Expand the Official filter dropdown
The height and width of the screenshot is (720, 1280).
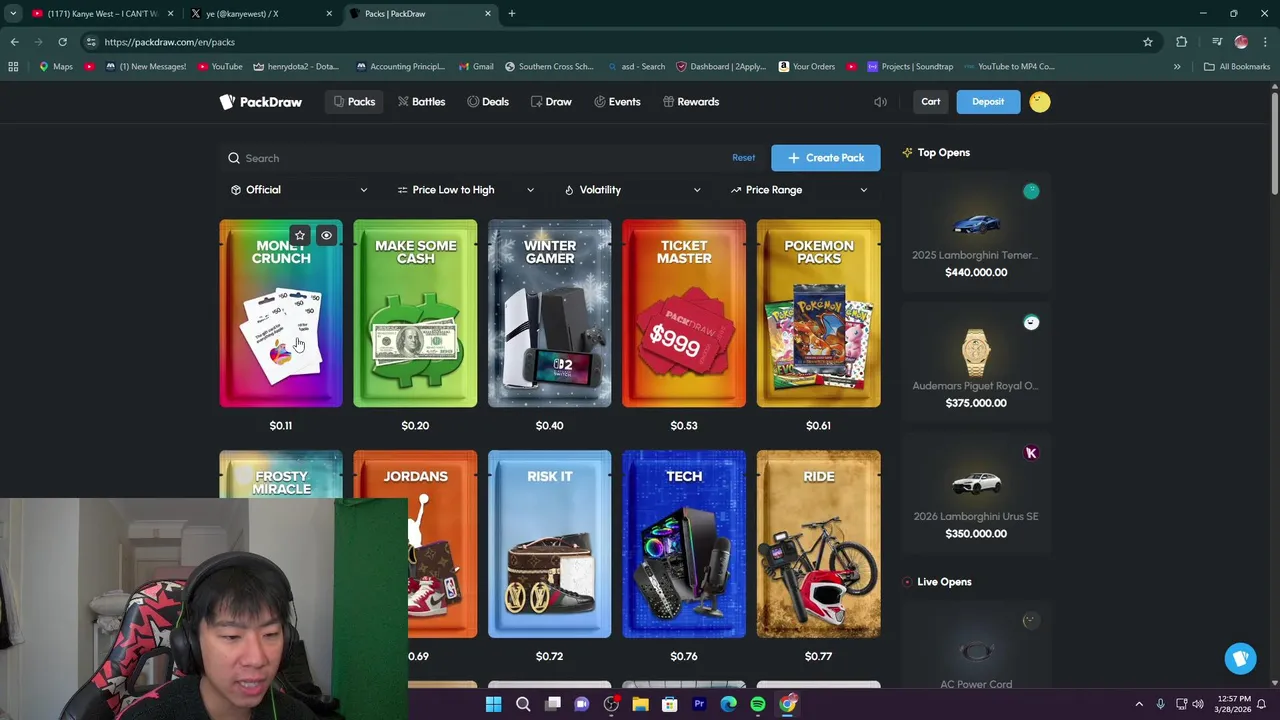click(299, 190)
